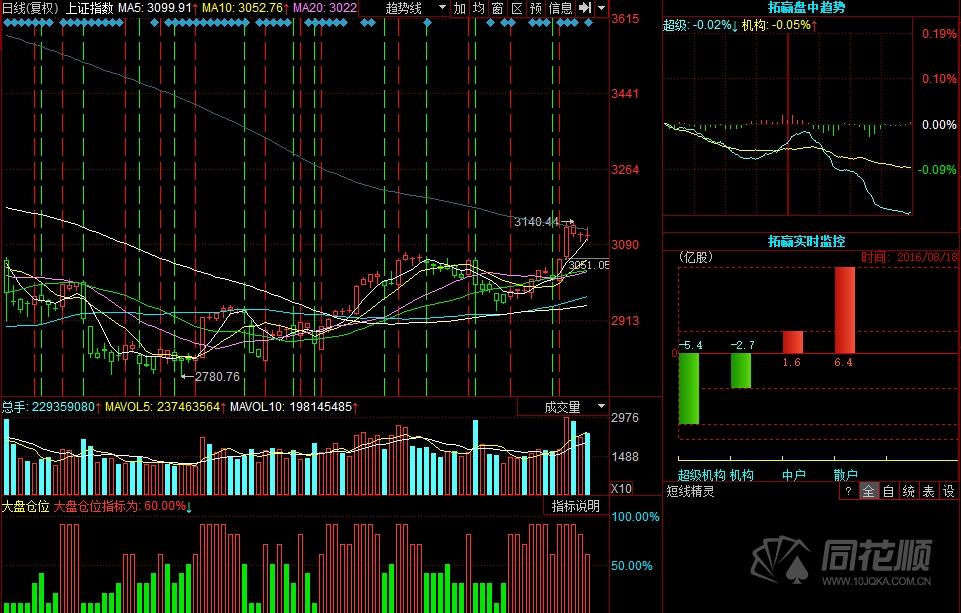The width and height of the screenshot is (961, 613).
Task: Switch to the 表 table view in 短线精灵
Action: (928, 491)
